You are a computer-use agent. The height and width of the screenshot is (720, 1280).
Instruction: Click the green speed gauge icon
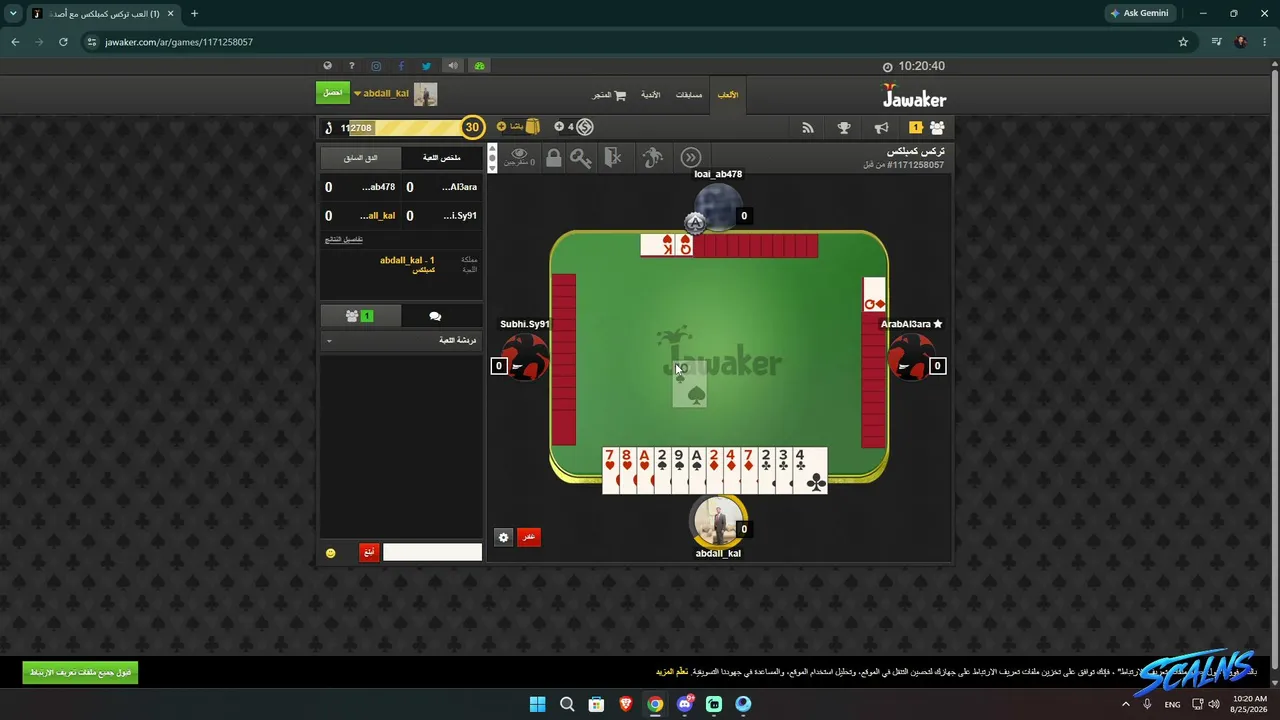[480, 66]
